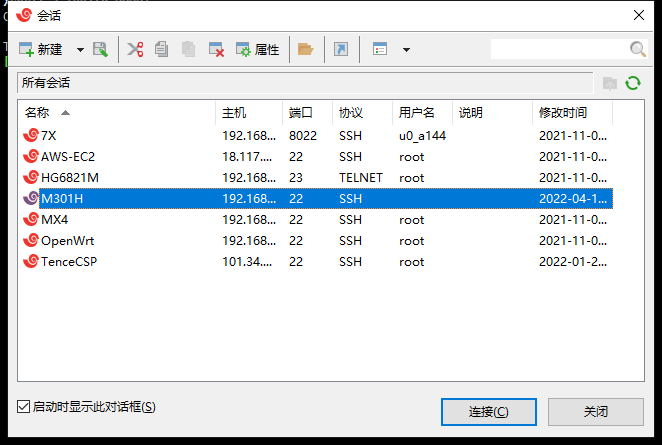This screenshot has height=445, width=662.
Task: Click the 关闭 close button
Action: click(596, 412)
